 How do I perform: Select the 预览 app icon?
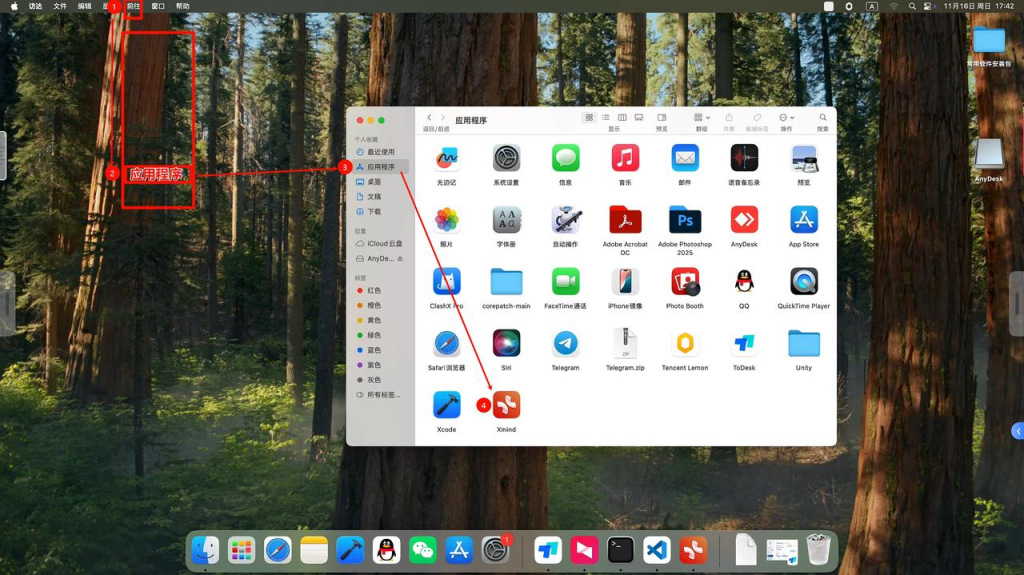point(804,158)
